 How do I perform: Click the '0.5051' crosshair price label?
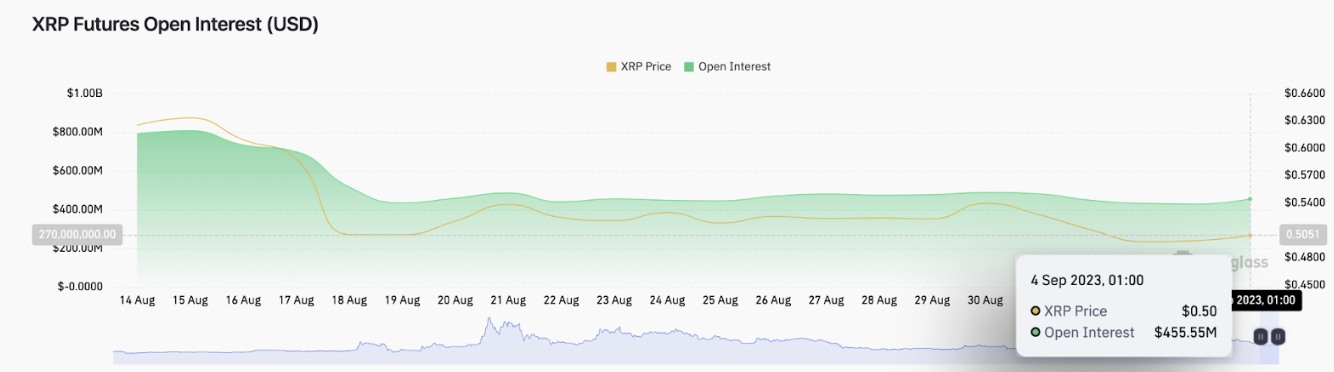pyautogui.click(x=1304, y=236)
